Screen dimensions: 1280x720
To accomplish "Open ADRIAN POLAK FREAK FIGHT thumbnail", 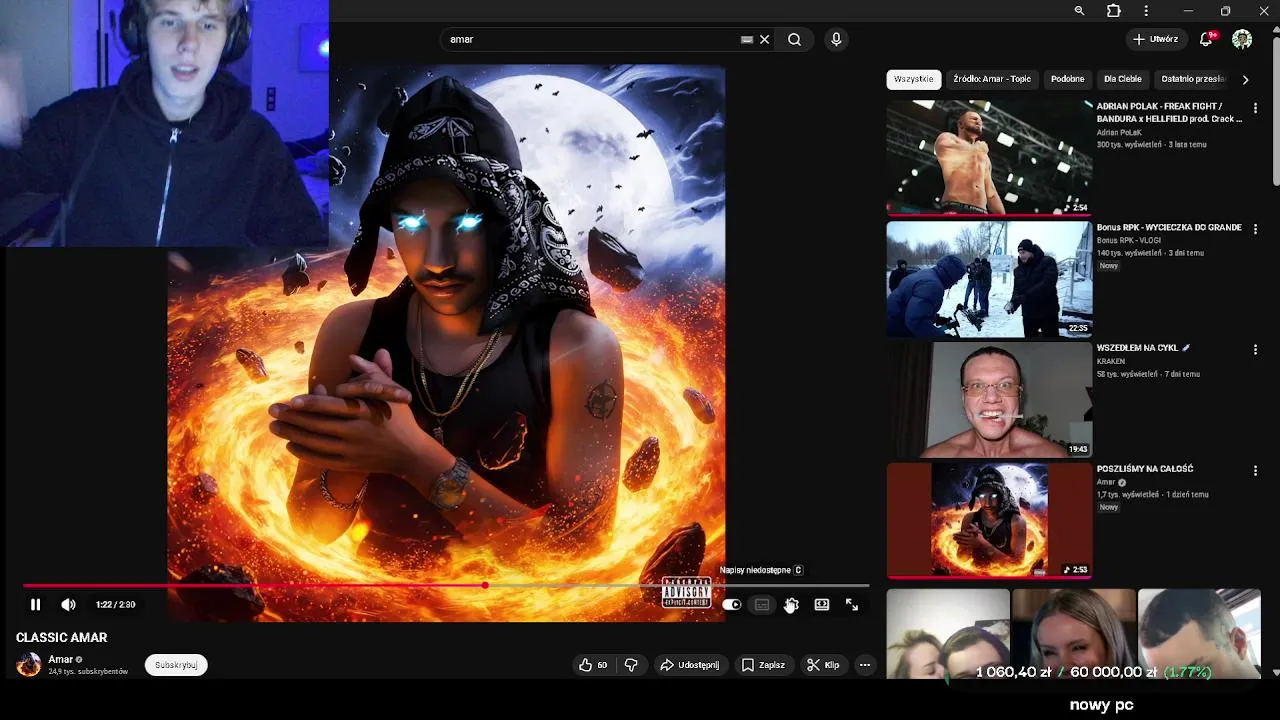I will point(989,157).
